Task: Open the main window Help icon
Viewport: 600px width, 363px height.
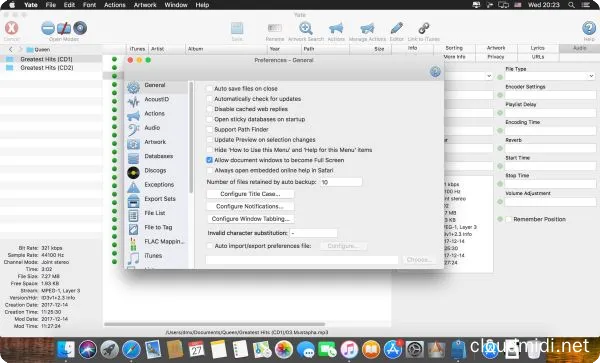Action: (x=589, y=28)
